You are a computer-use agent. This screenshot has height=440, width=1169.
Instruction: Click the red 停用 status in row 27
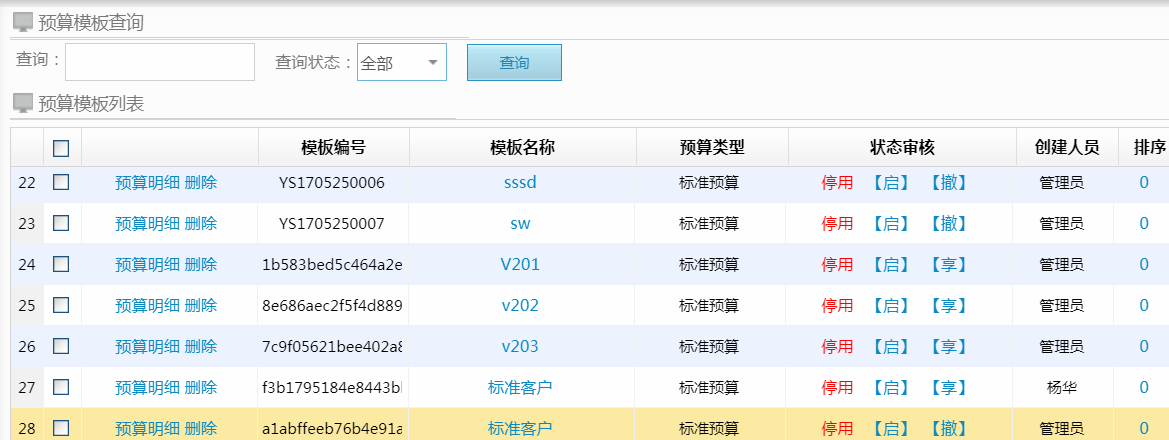coord(837,387)
